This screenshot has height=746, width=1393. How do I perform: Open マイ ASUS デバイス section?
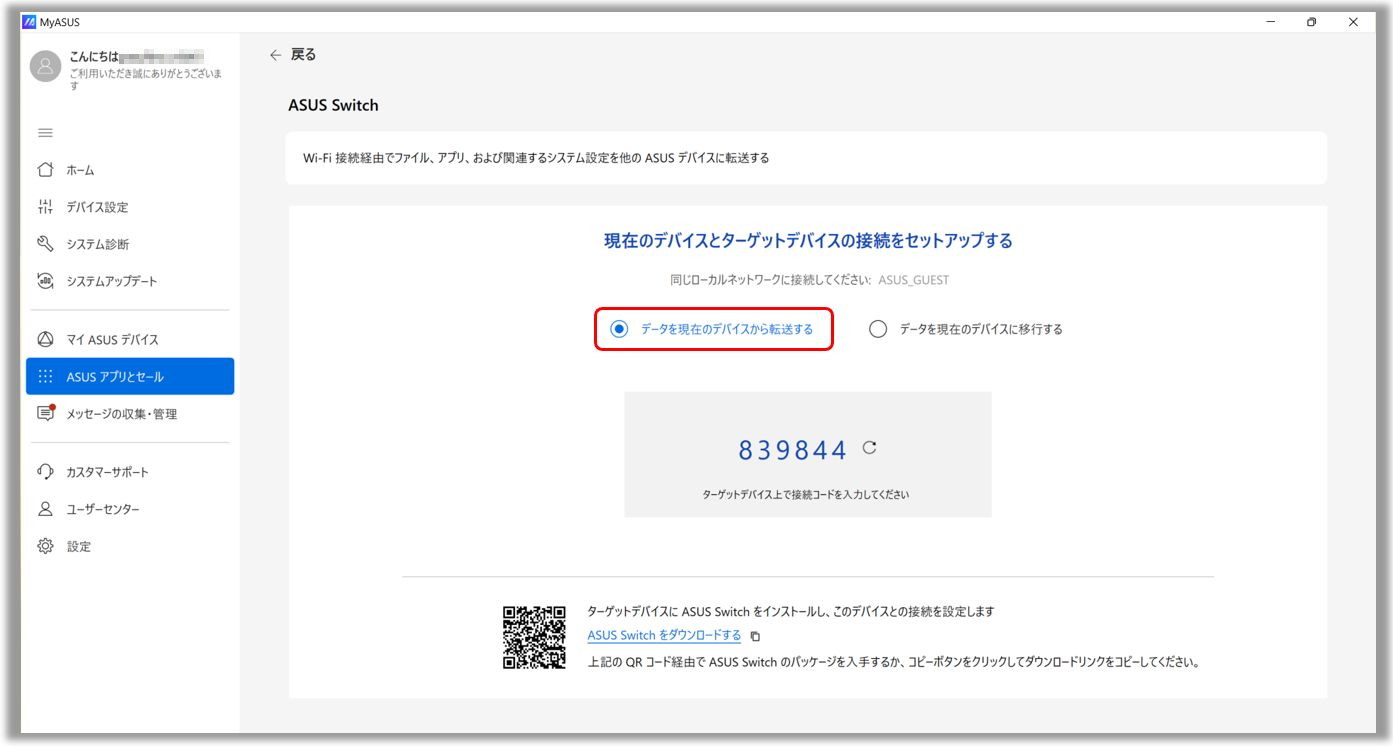130,339
